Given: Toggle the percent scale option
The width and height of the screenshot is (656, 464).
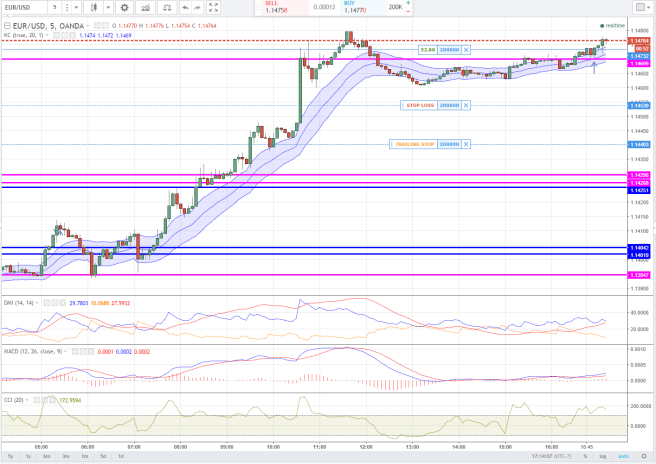Looking at the screenshot, I should click(x=584, y=456).
